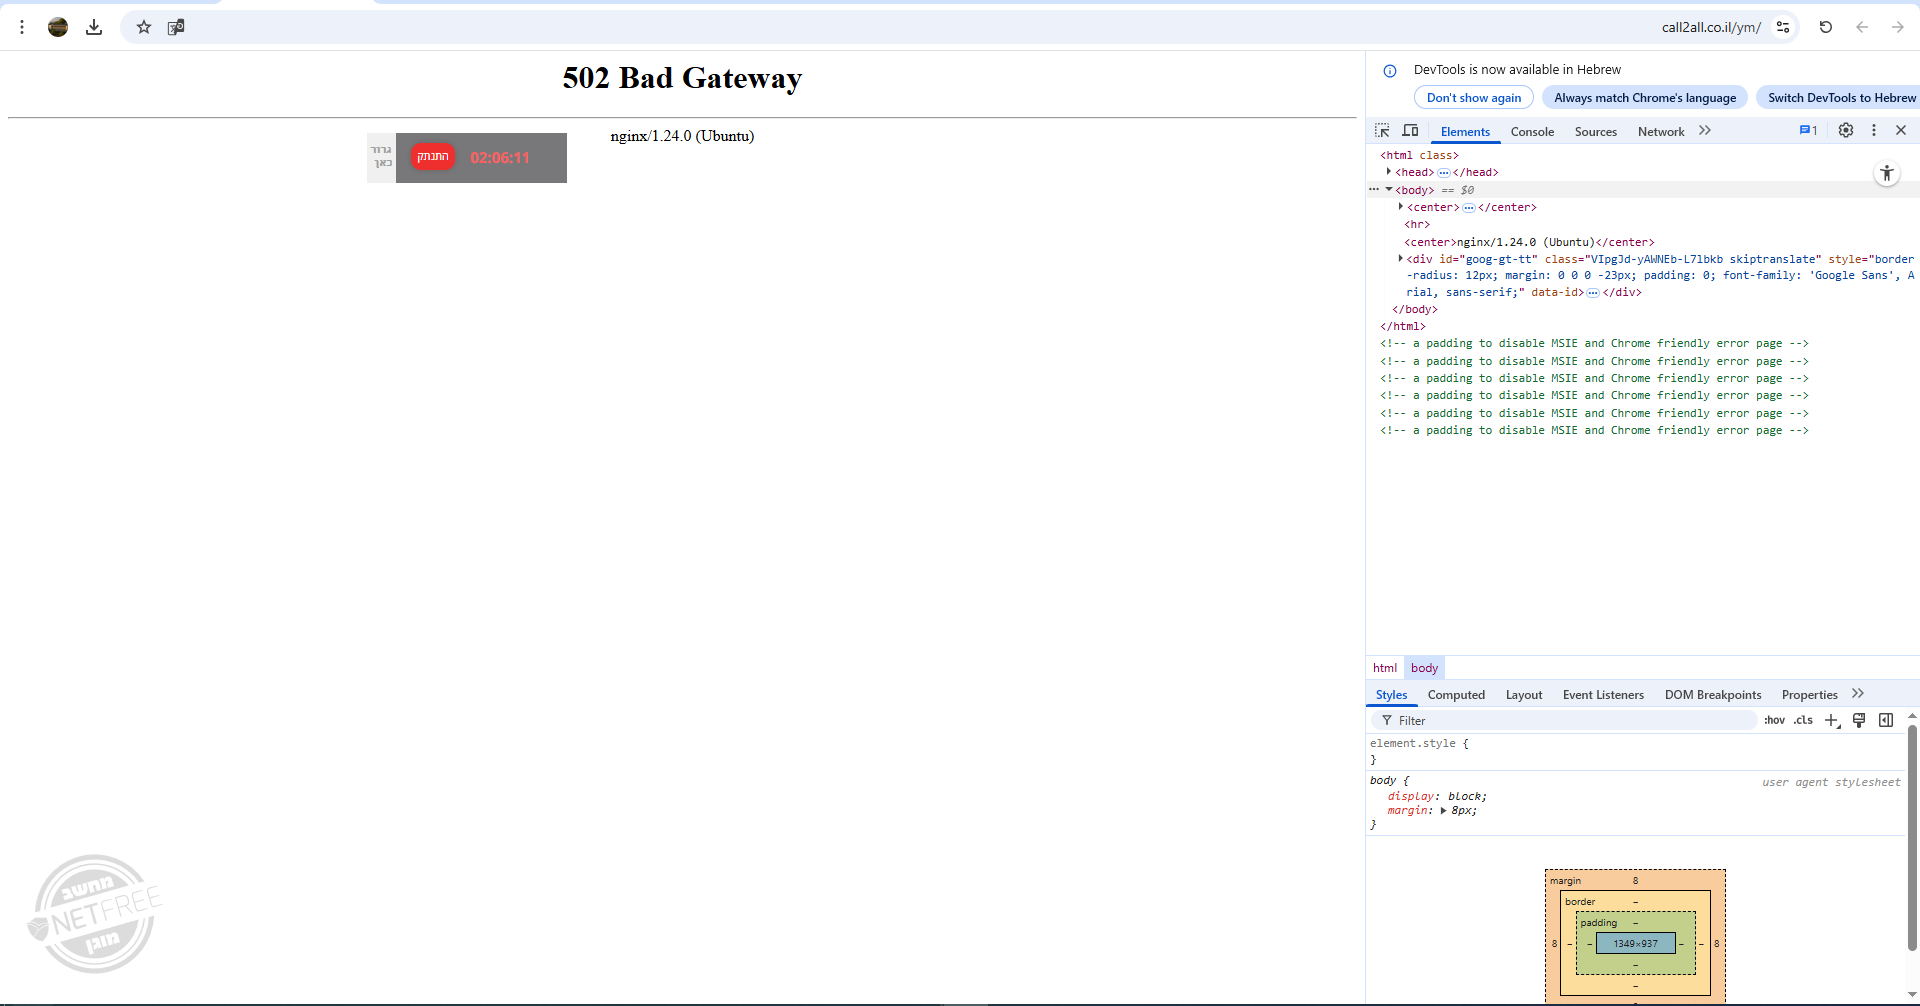Image resolution: width=1920 pixels, height=1006 pixels.
Task: Click the info icon in language banner
Action: coord(1390,70)
